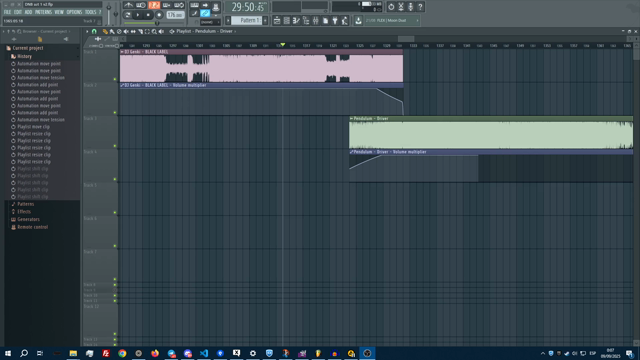Click the audio editor scissors icon
Screen dimensions: 640x360
coord(401,7)
